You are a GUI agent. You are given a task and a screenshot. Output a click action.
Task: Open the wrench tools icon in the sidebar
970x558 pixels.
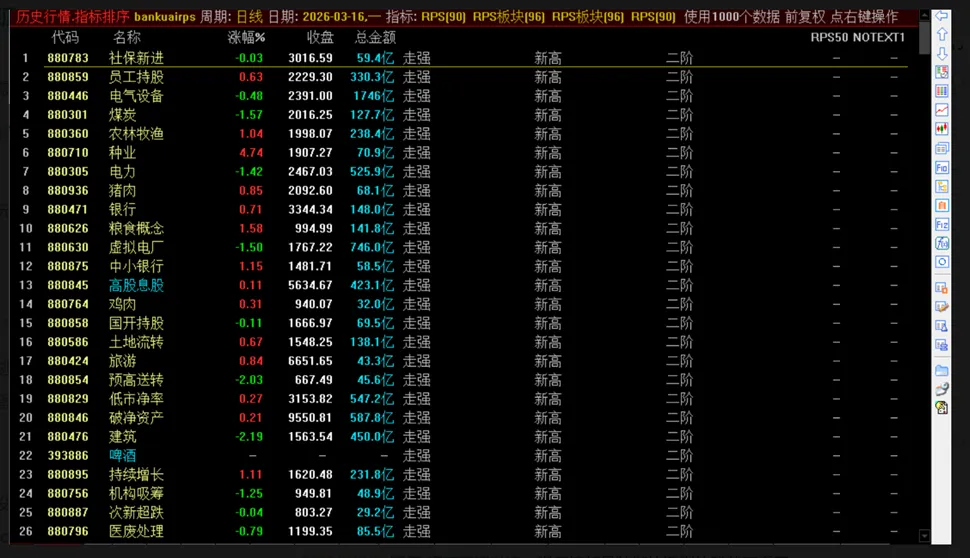pos(942,389)
